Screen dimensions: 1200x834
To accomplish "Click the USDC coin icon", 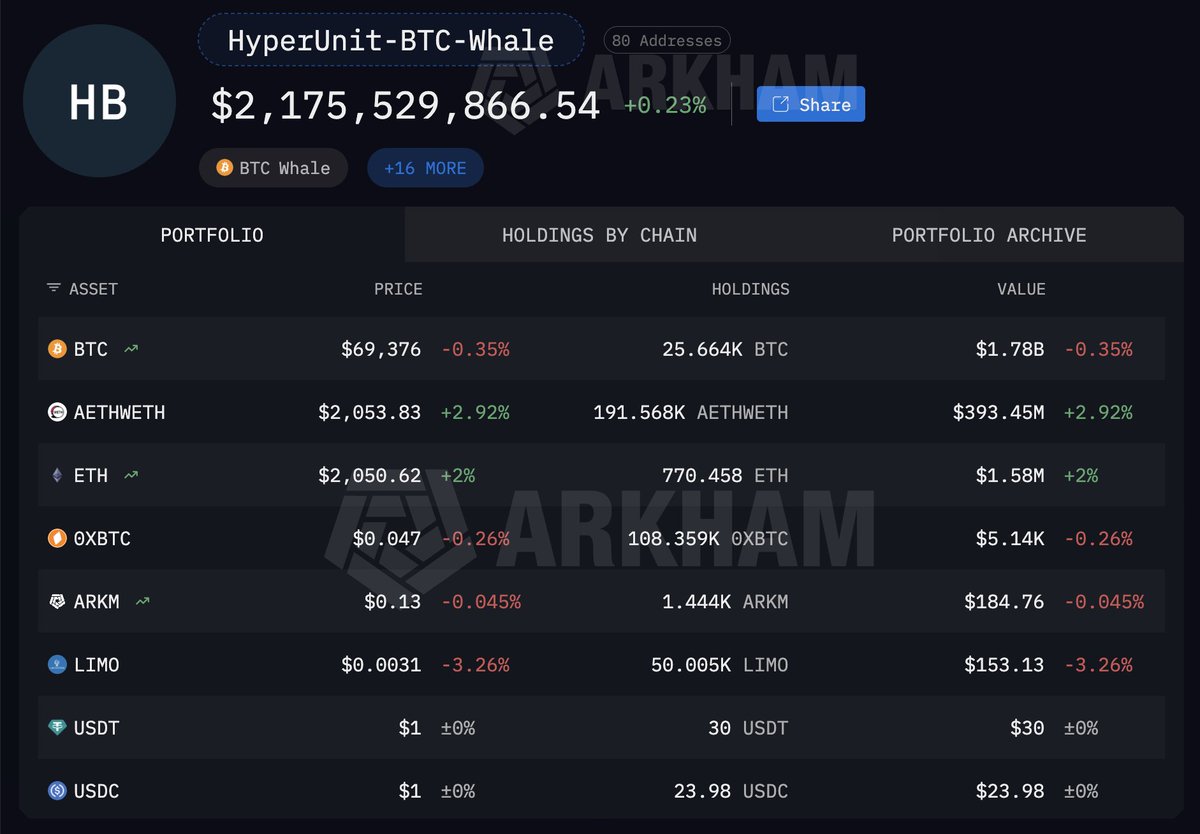I will [x=57, y=791].
